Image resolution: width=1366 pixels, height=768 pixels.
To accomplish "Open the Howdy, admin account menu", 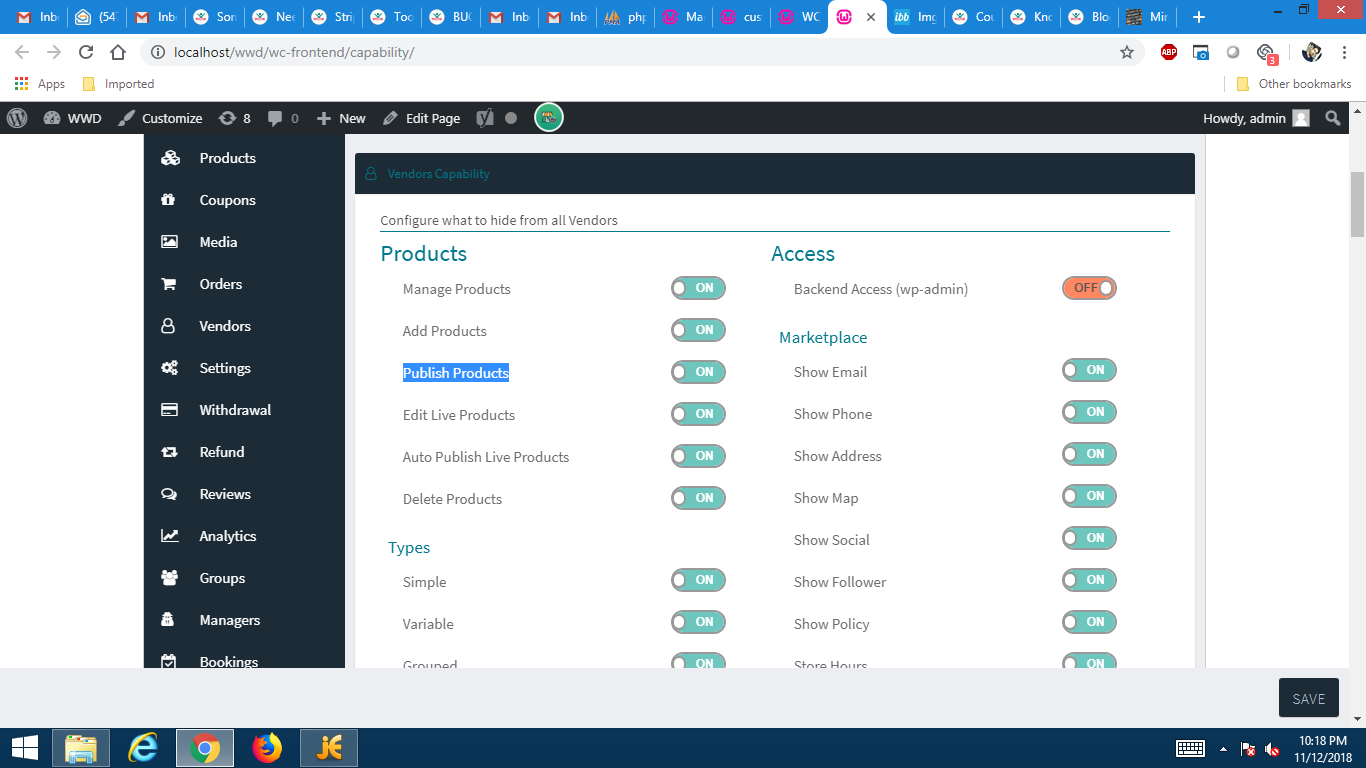I will pos(1256,118).
